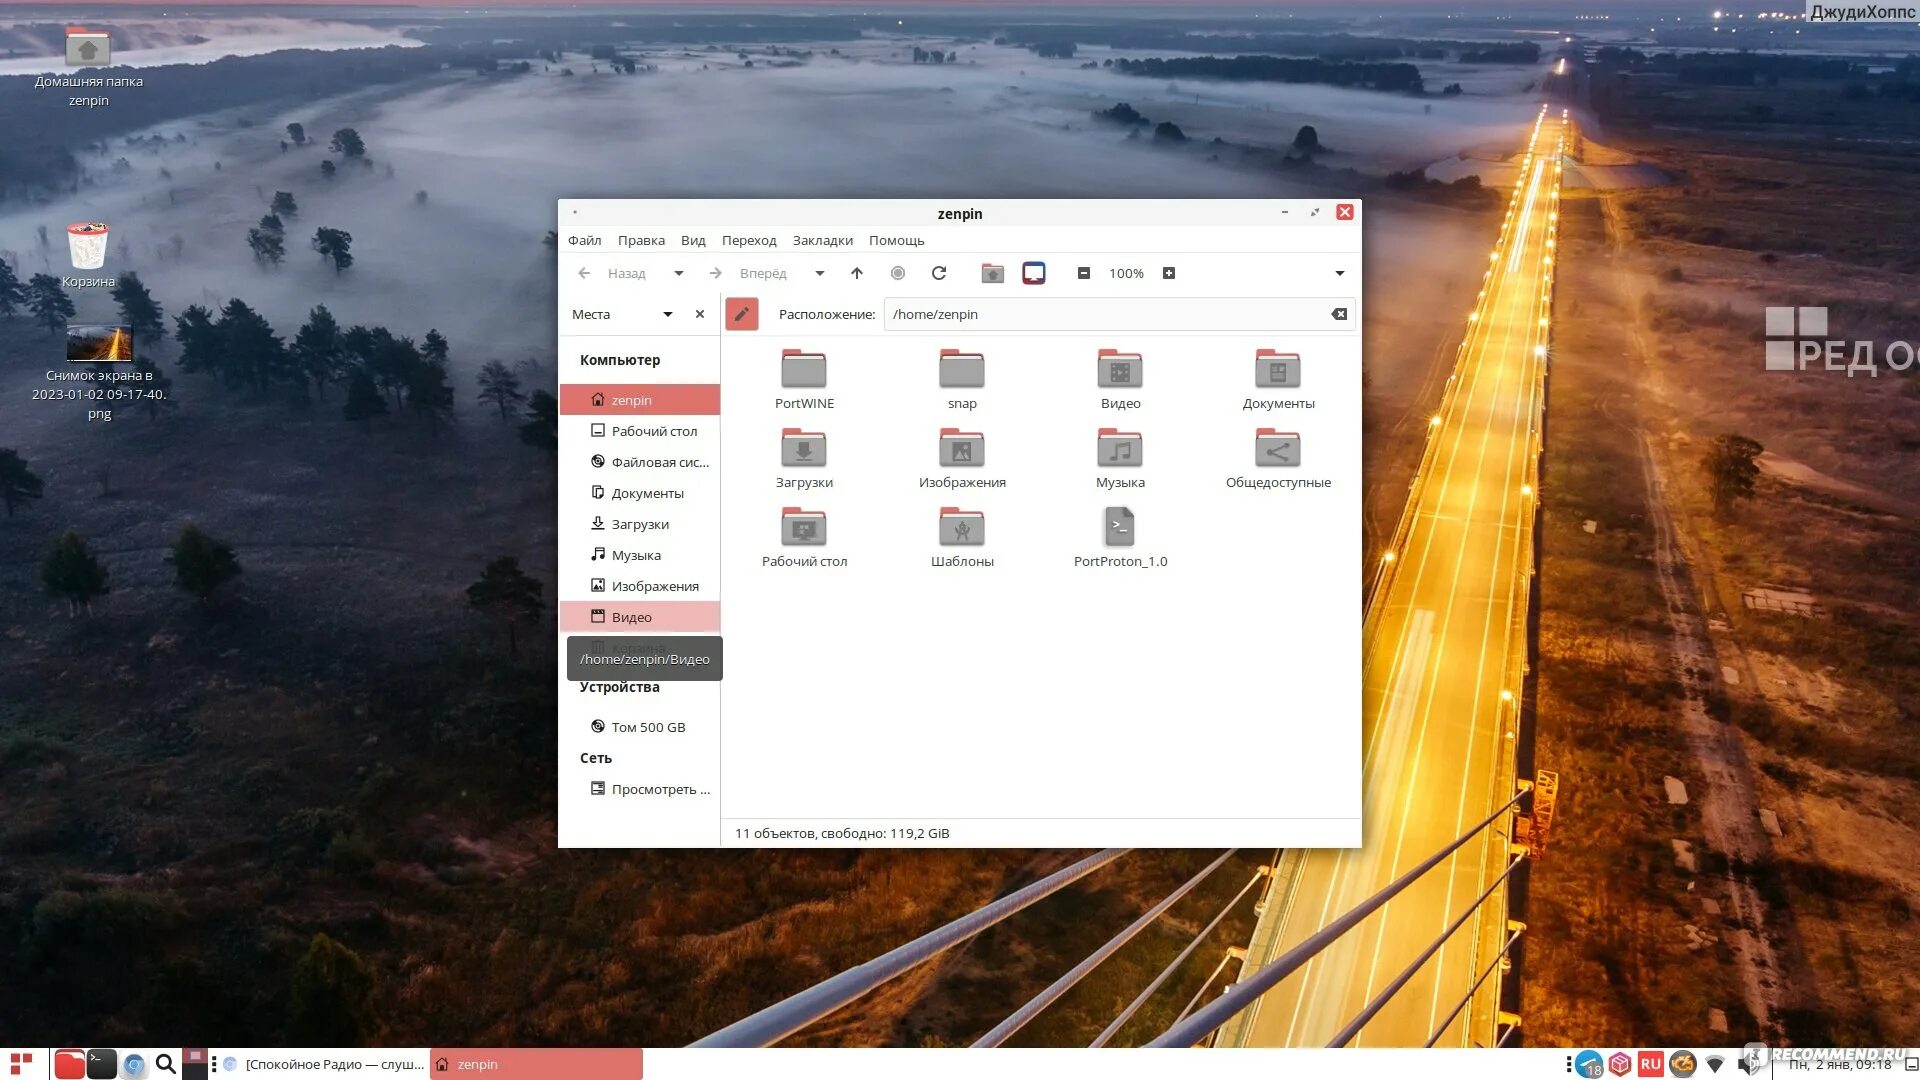The image size is (1920, 1080).
Task: Open the Переход menu
Action: coord(749,240)
